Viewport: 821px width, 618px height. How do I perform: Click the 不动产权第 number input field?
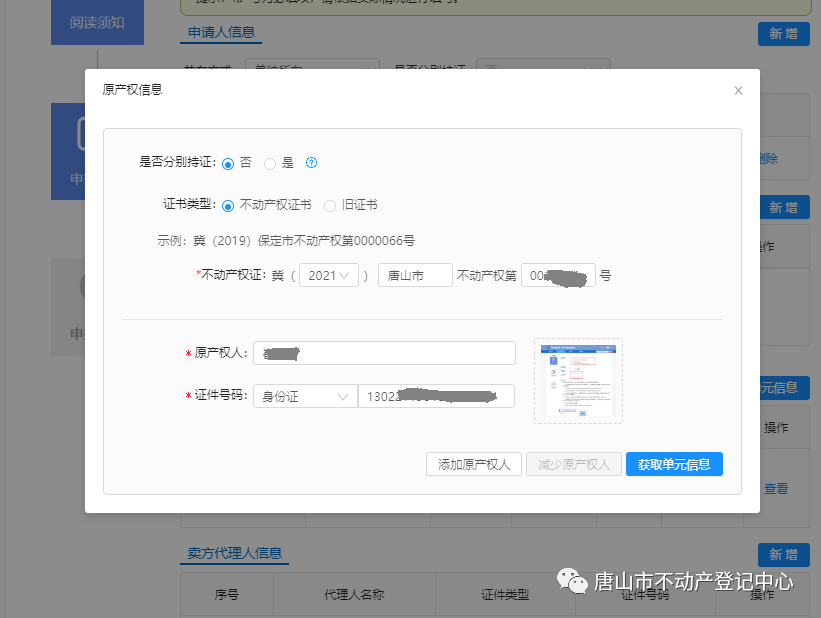tap(558, 275)
